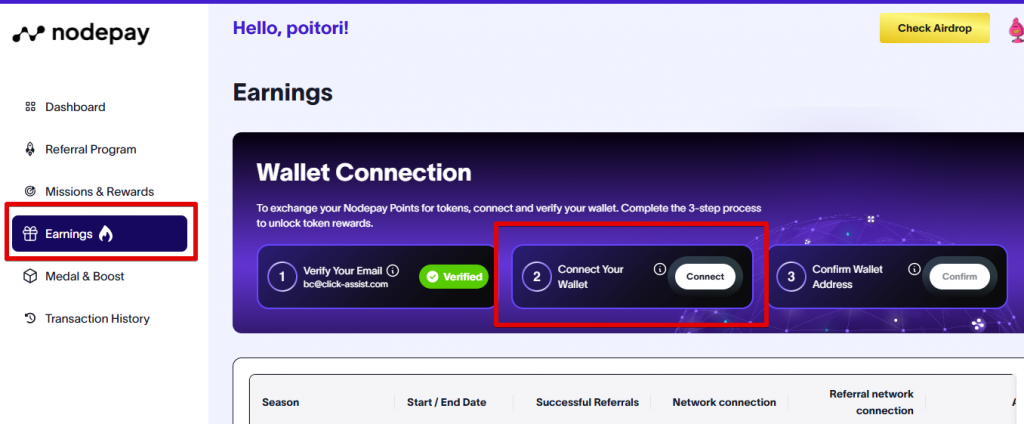This screenshot has height=424, width=1024.
Task: Click info icon beside Connect Your Wallet
Action: pyautogui.click(x=659, y=269)
